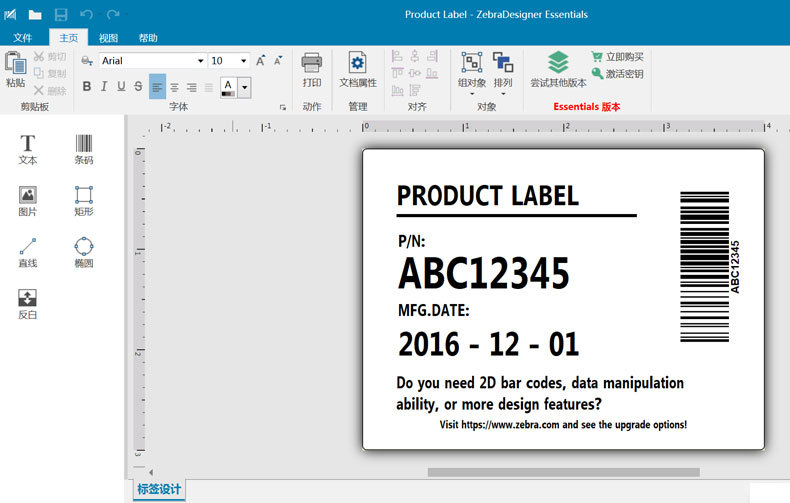
Task: Select the MFG.DATE: label text
Action: click(x=434, y=310)
